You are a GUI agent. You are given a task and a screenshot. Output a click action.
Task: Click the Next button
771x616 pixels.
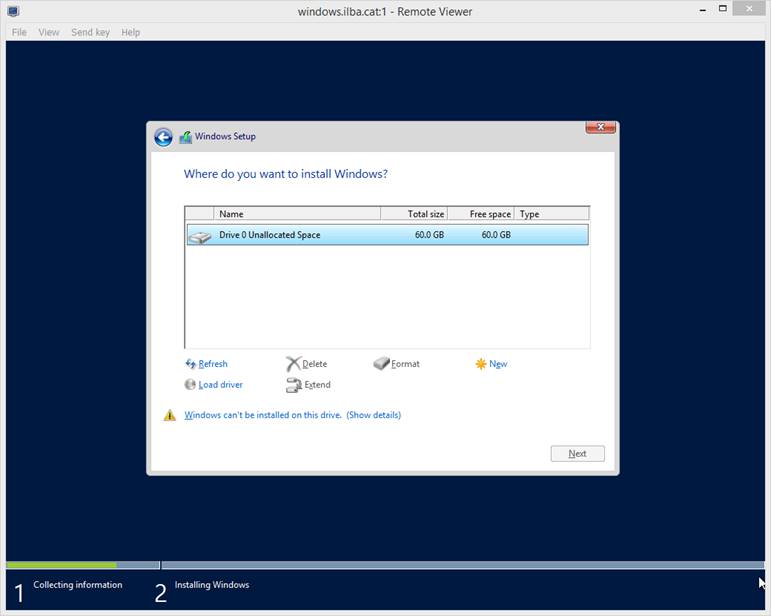pyautogui.click(x=577, y=454)
